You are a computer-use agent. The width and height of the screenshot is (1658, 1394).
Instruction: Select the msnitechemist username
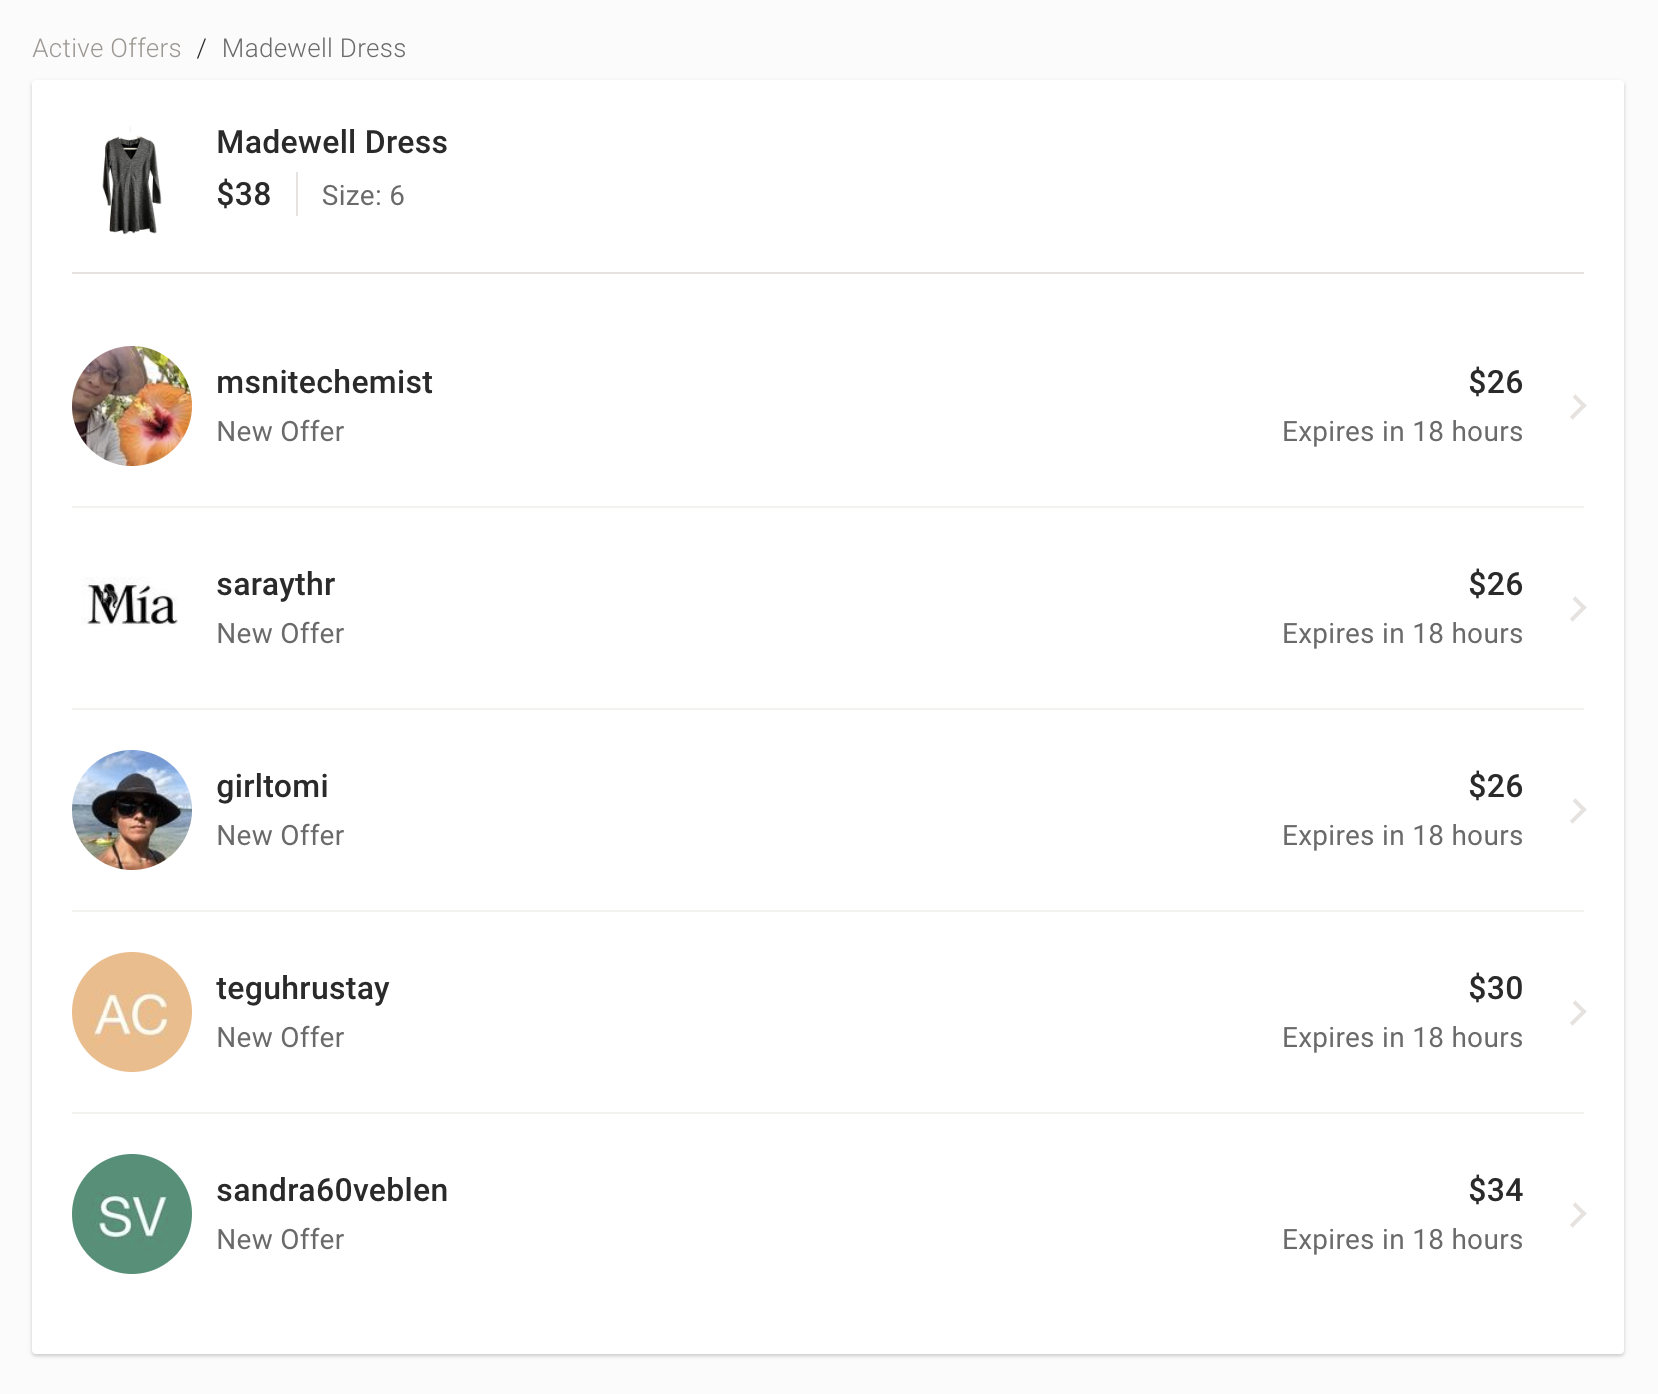pos(325,382)
